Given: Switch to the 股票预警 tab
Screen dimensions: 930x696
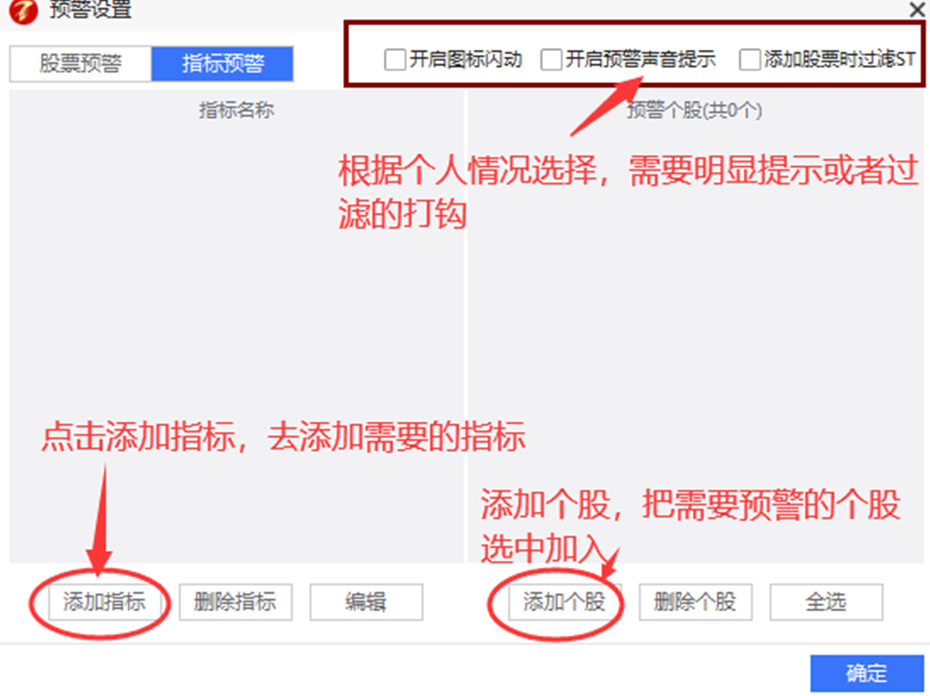Looking at the screenshot, I should tap(81, 63).
